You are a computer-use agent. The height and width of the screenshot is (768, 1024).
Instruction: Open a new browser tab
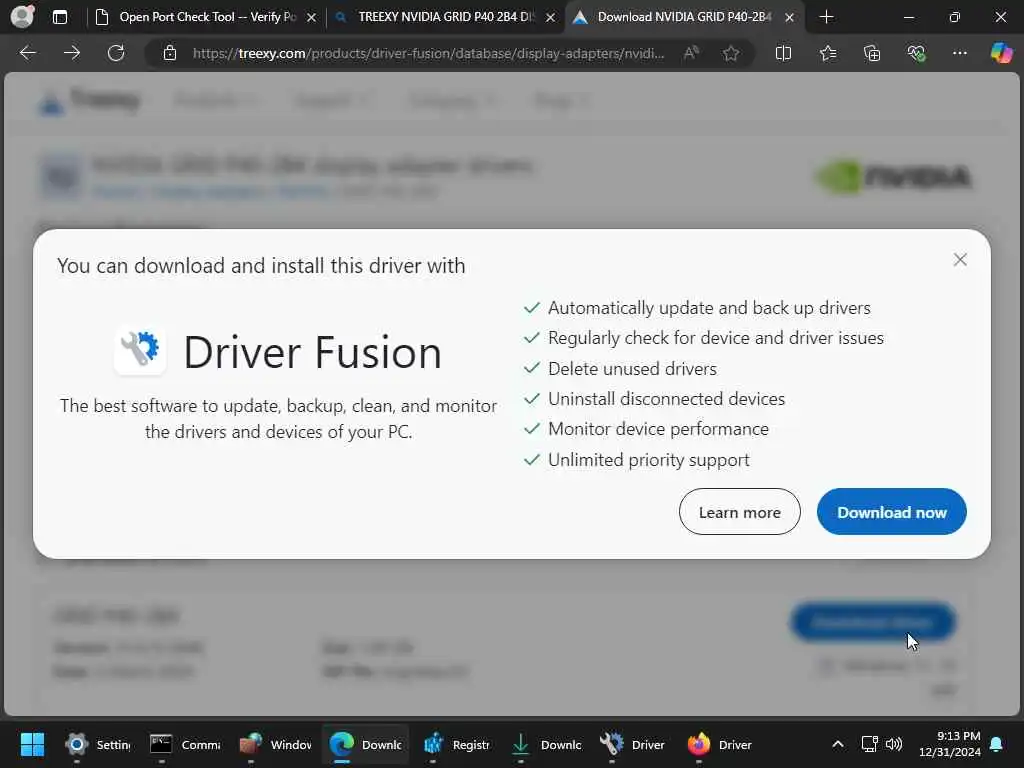pos(826,17)
